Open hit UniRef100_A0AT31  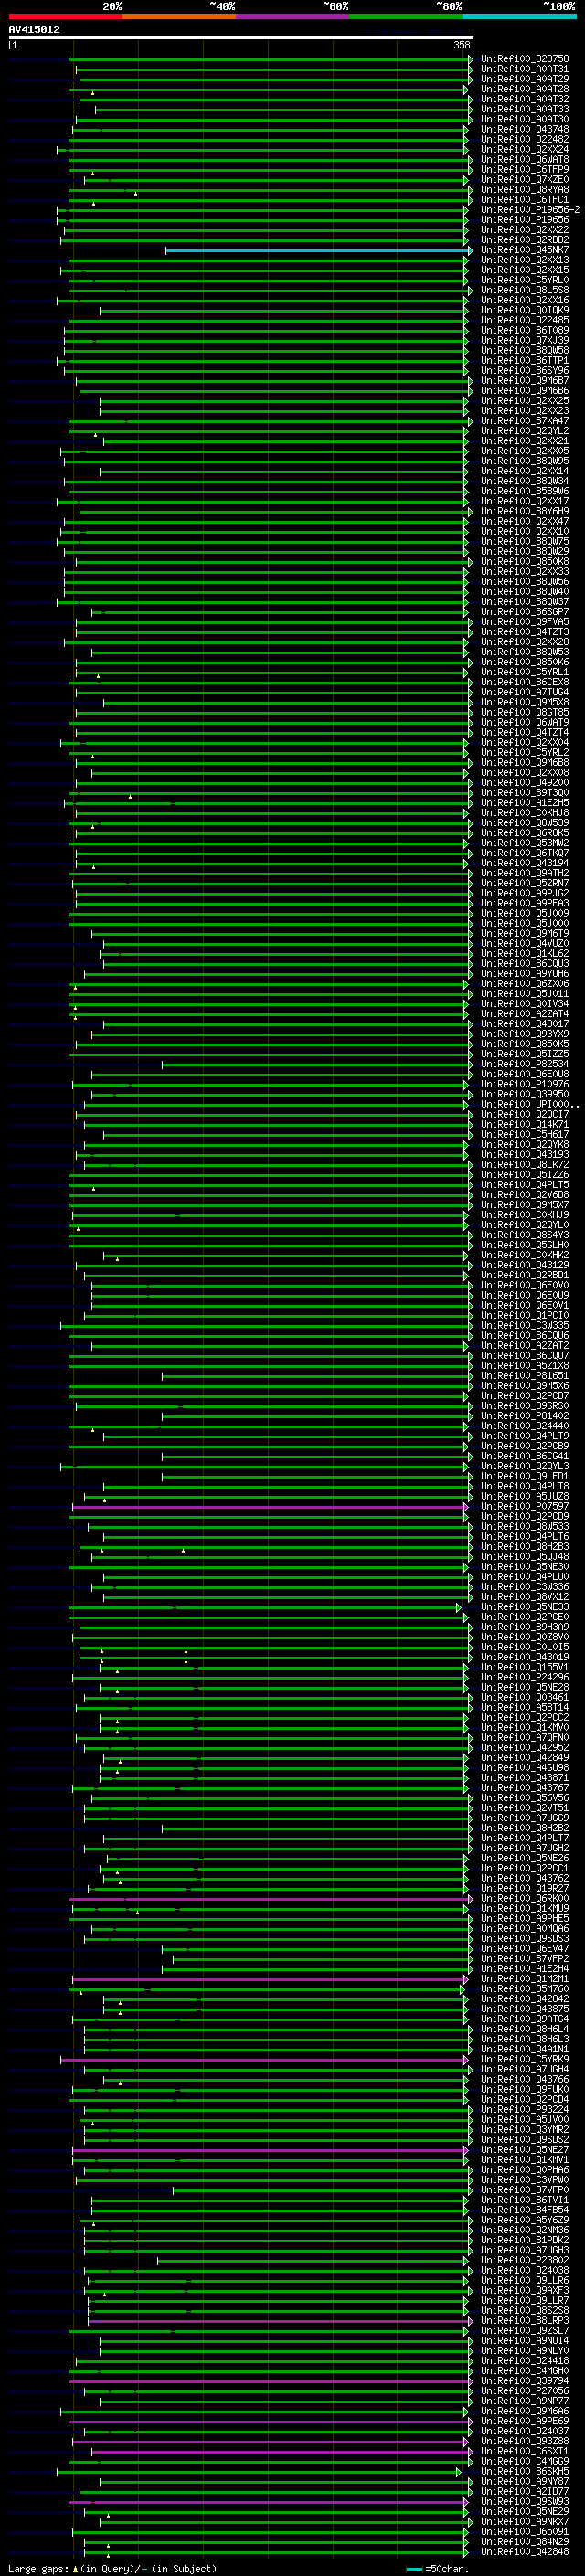[525, 69]
